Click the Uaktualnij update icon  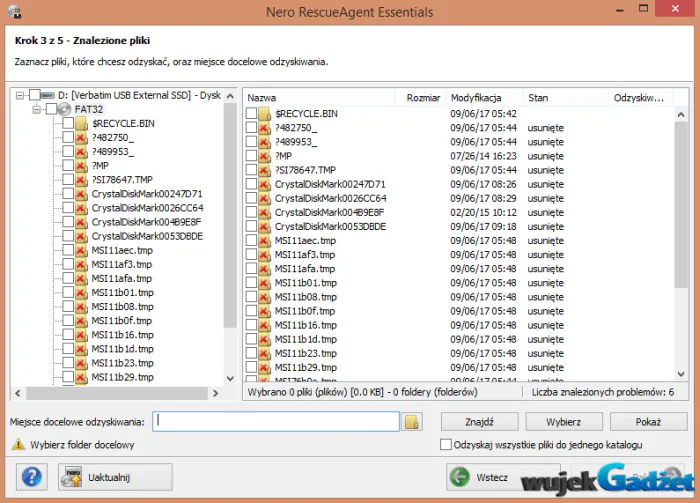point(72,477)
